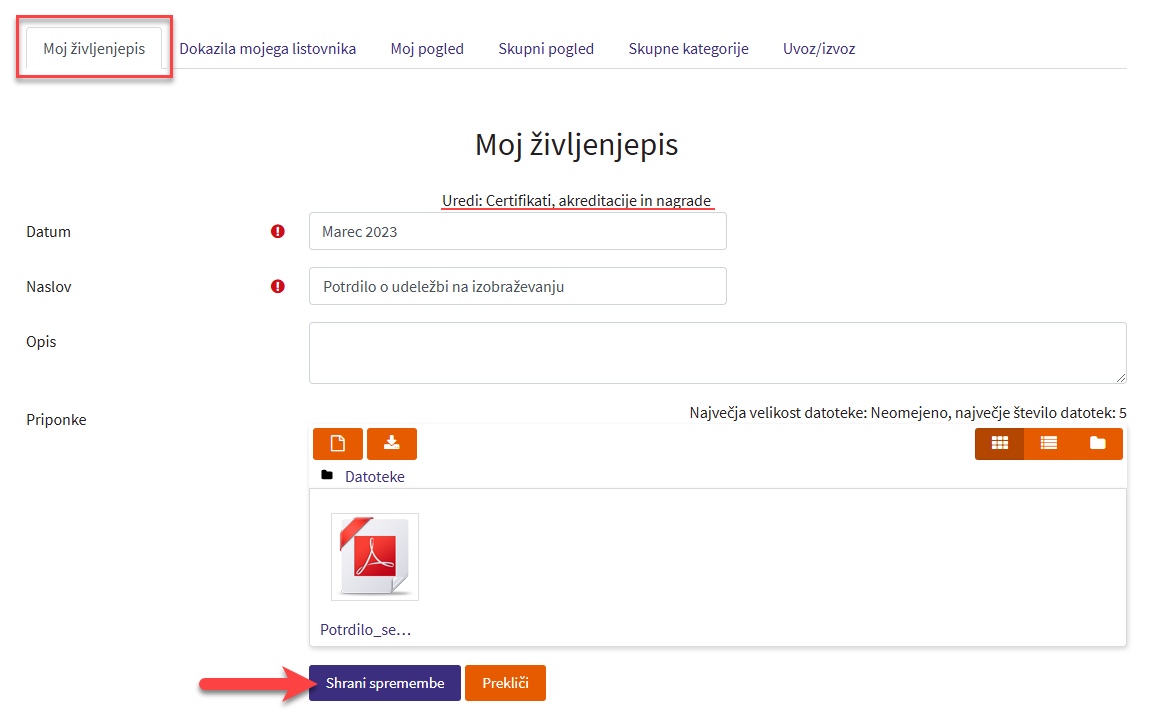Switch to the Moj pogled tab

pos(427,48)
